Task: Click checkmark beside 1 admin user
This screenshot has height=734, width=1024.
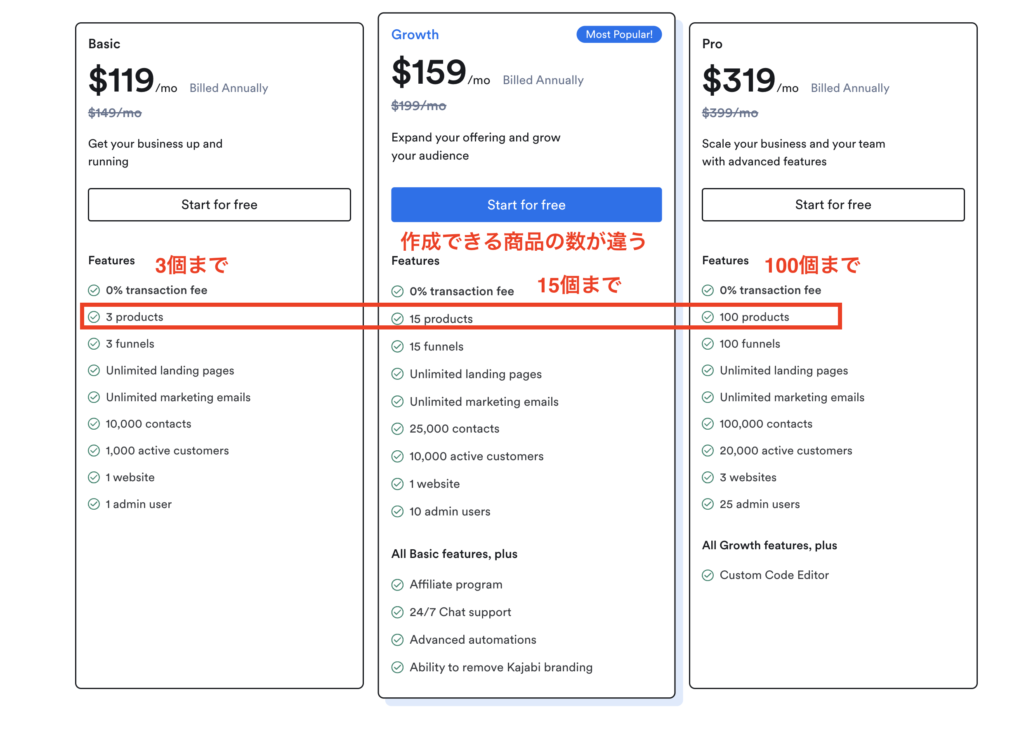Action: 94,504
